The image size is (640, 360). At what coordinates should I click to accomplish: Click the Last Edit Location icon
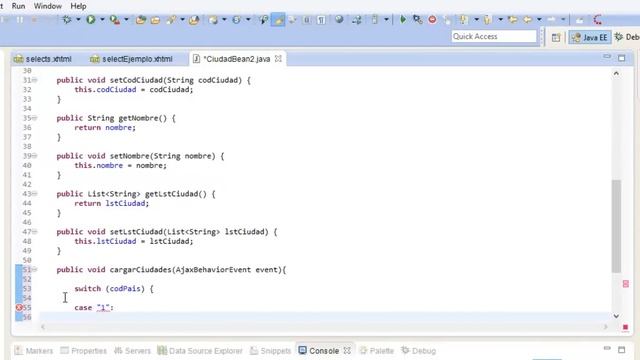513,19
